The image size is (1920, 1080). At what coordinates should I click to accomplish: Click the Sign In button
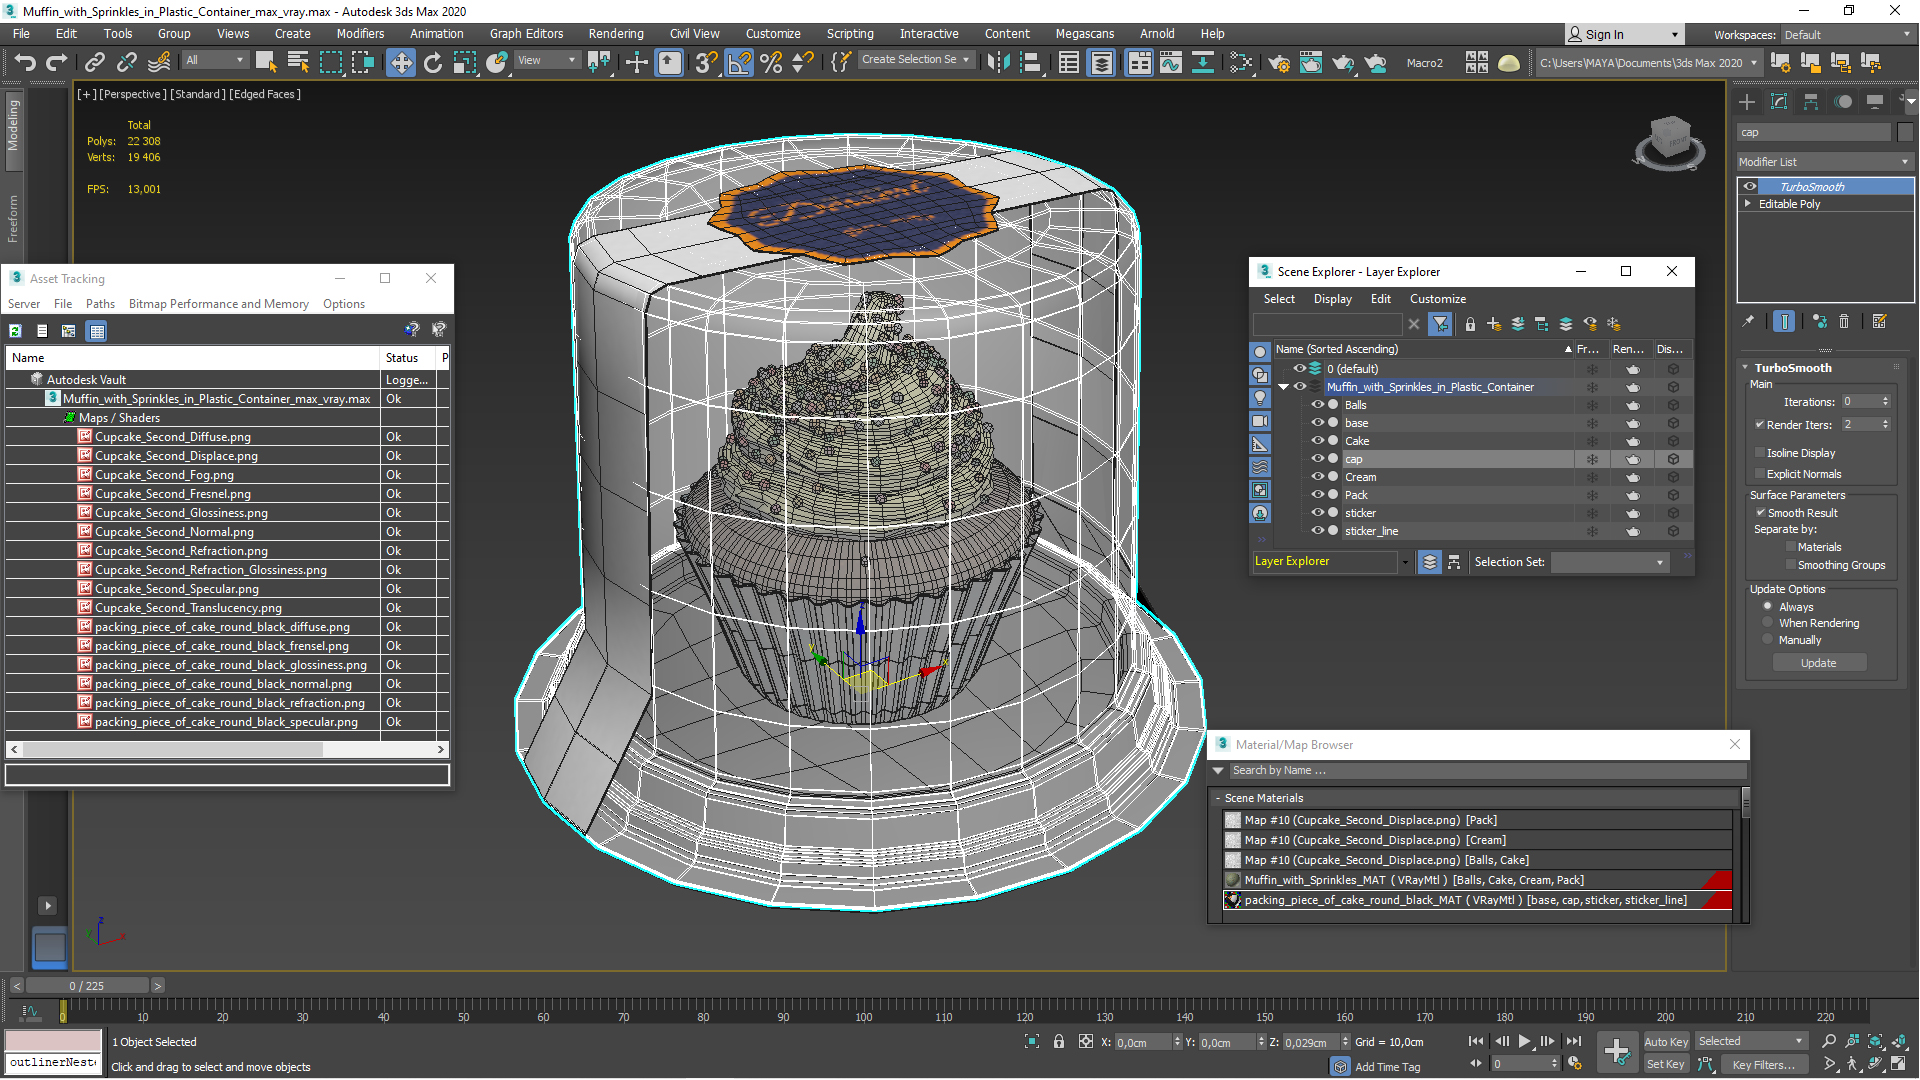(x=1623, y=34)
